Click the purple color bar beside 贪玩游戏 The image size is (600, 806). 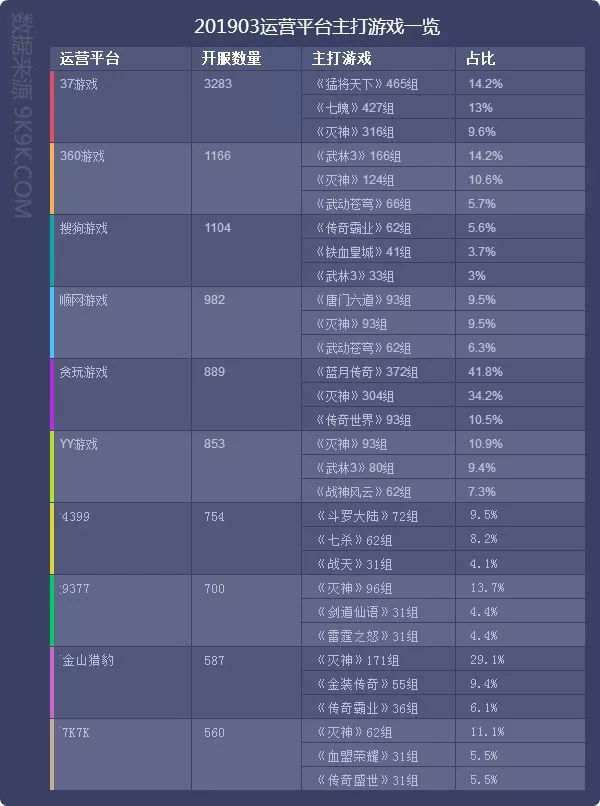pos(52,395)
